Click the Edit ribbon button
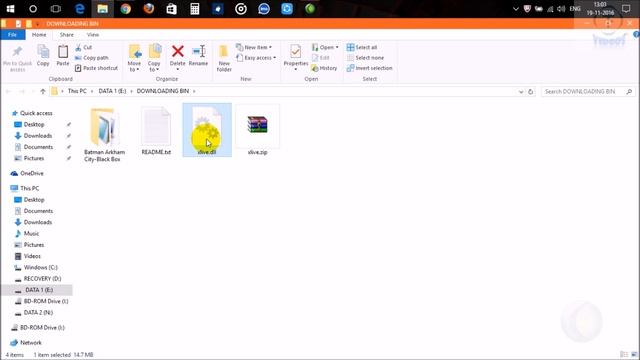Image resolution: width=640 pixels, height=360 pixels. click(321, 58)
